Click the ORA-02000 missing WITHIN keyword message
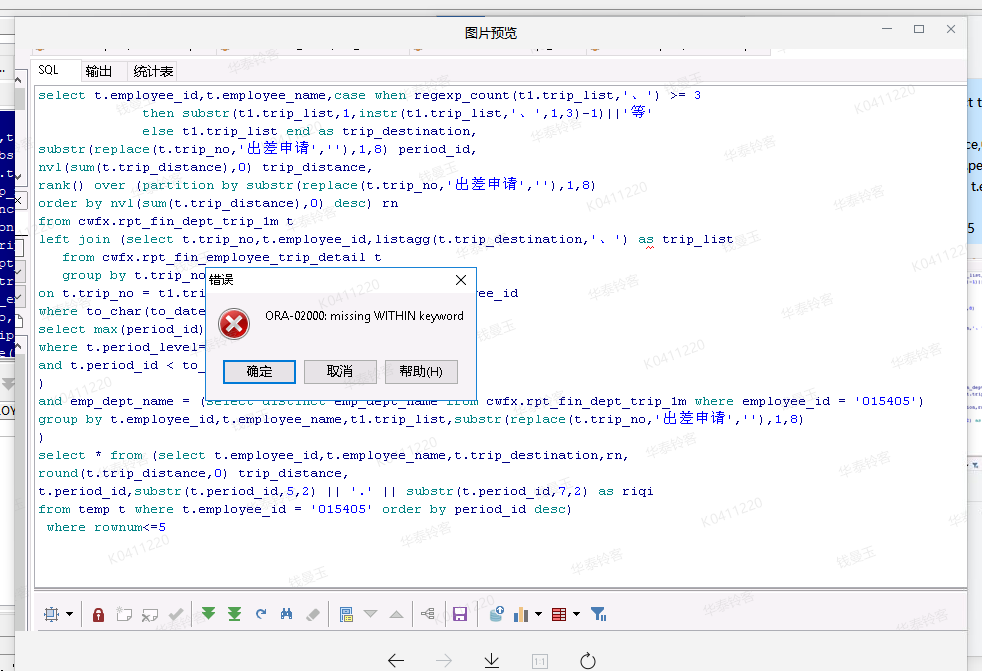The width and height of the screenshot is (982, 671). (364, 316)
